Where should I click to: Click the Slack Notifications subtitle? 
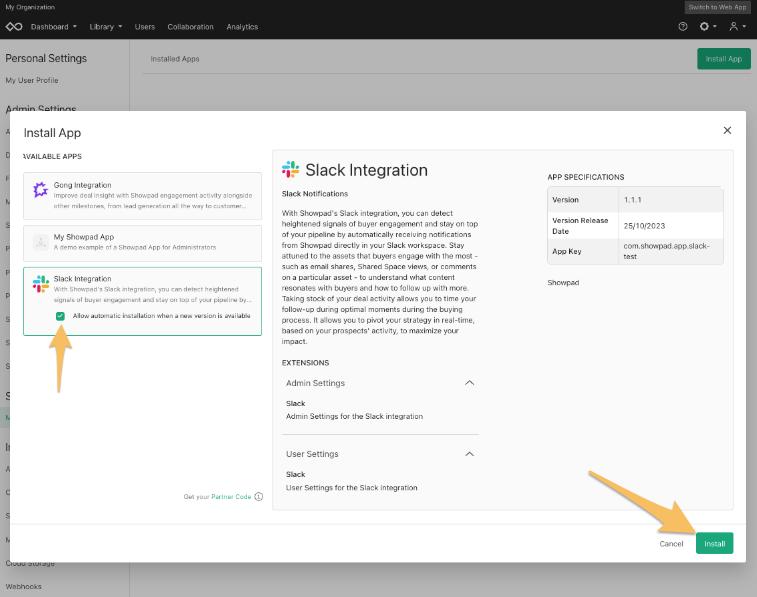pyautogui.click(x=315, y=194)
